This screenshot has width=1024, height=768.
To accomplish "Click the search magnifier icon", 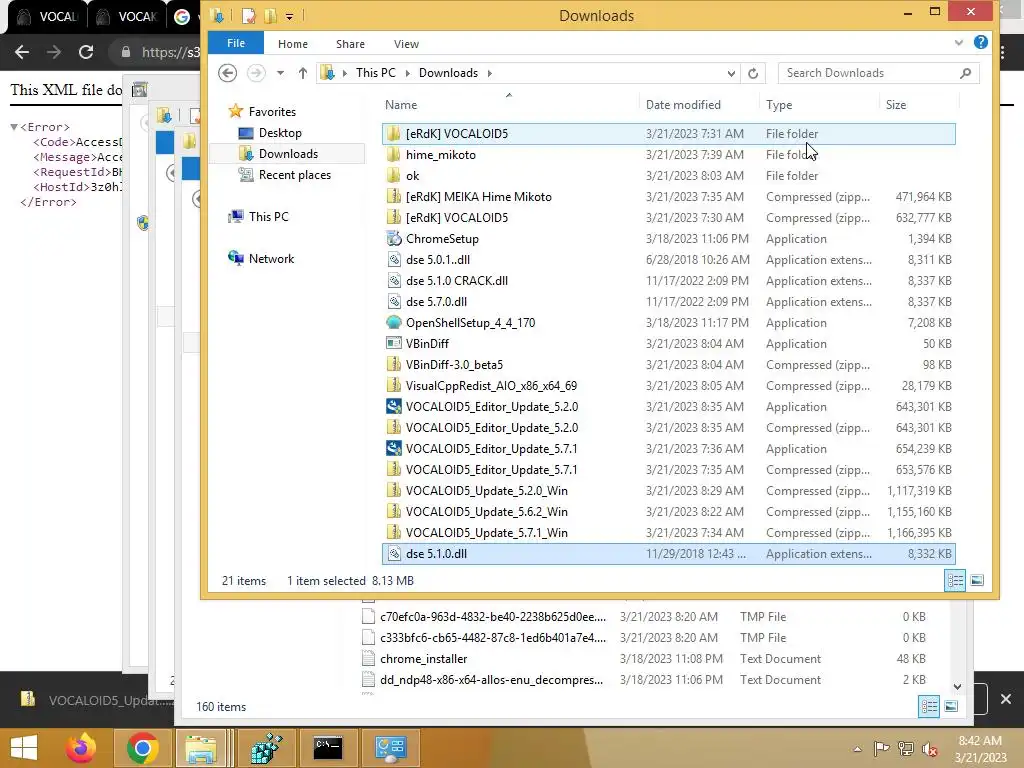I will click(x=966, y=73).
